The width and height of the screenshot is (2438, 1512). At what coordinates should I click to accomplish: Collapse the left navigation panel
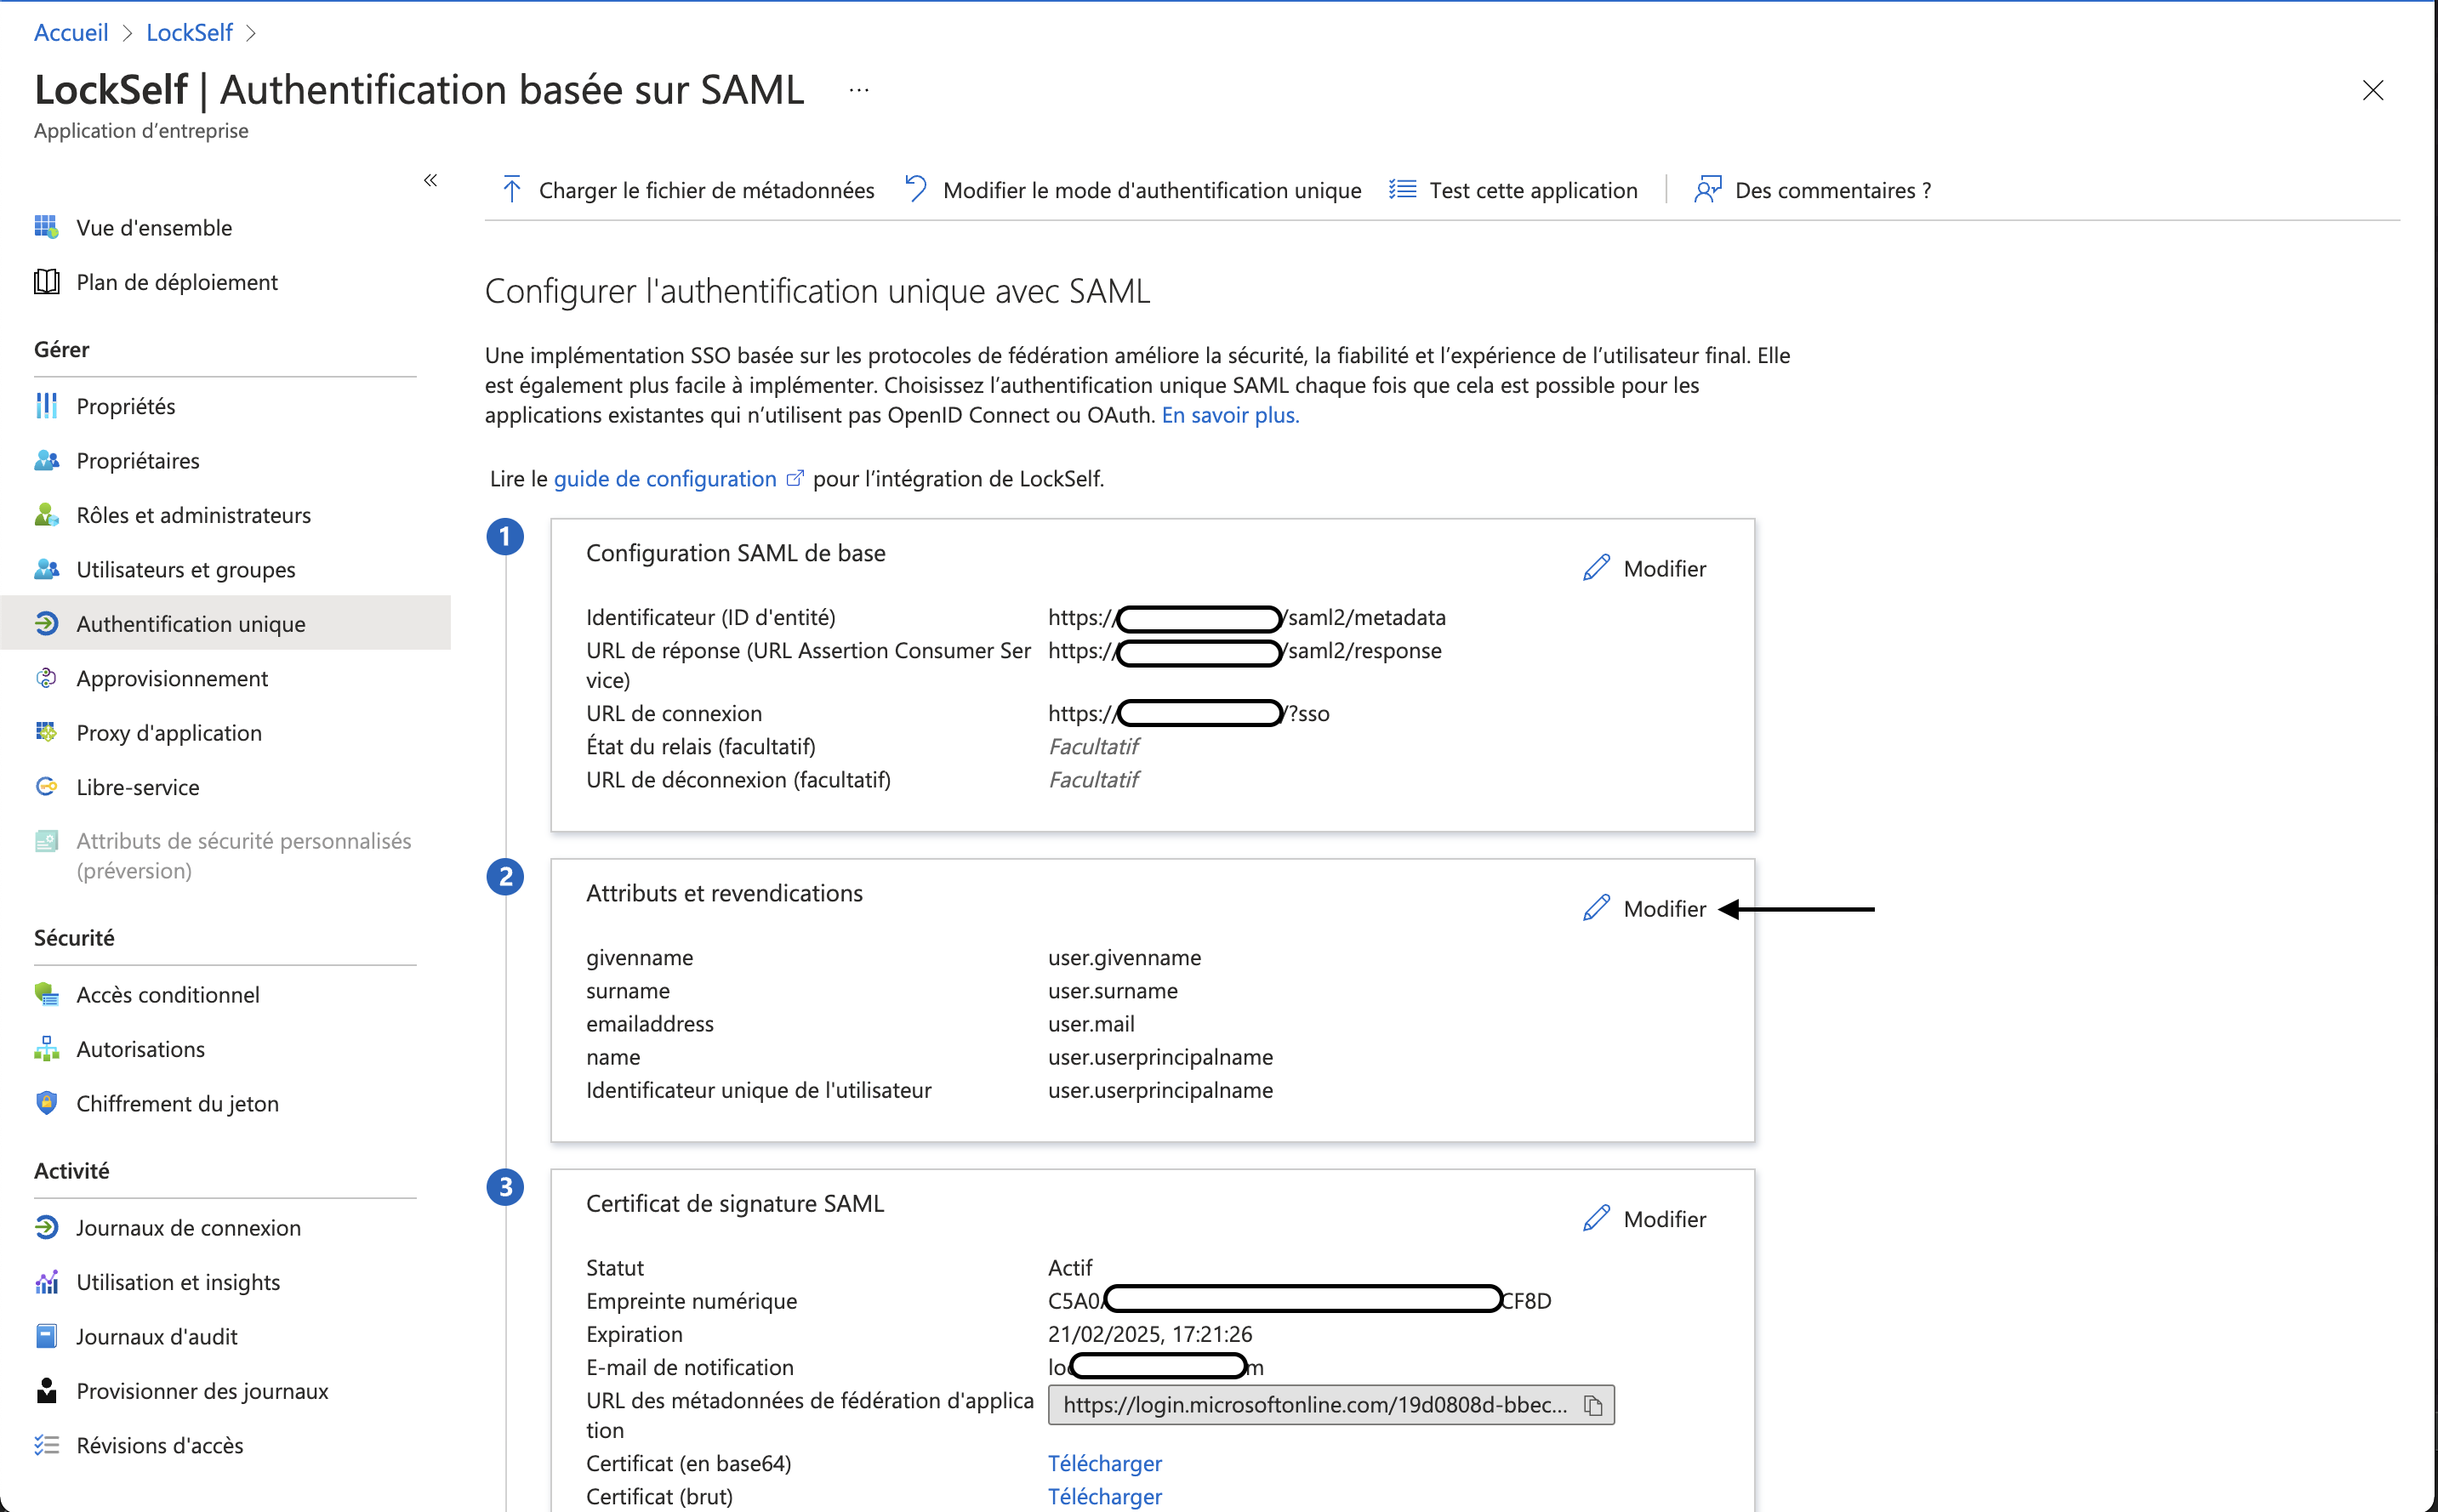pos(431,180)
